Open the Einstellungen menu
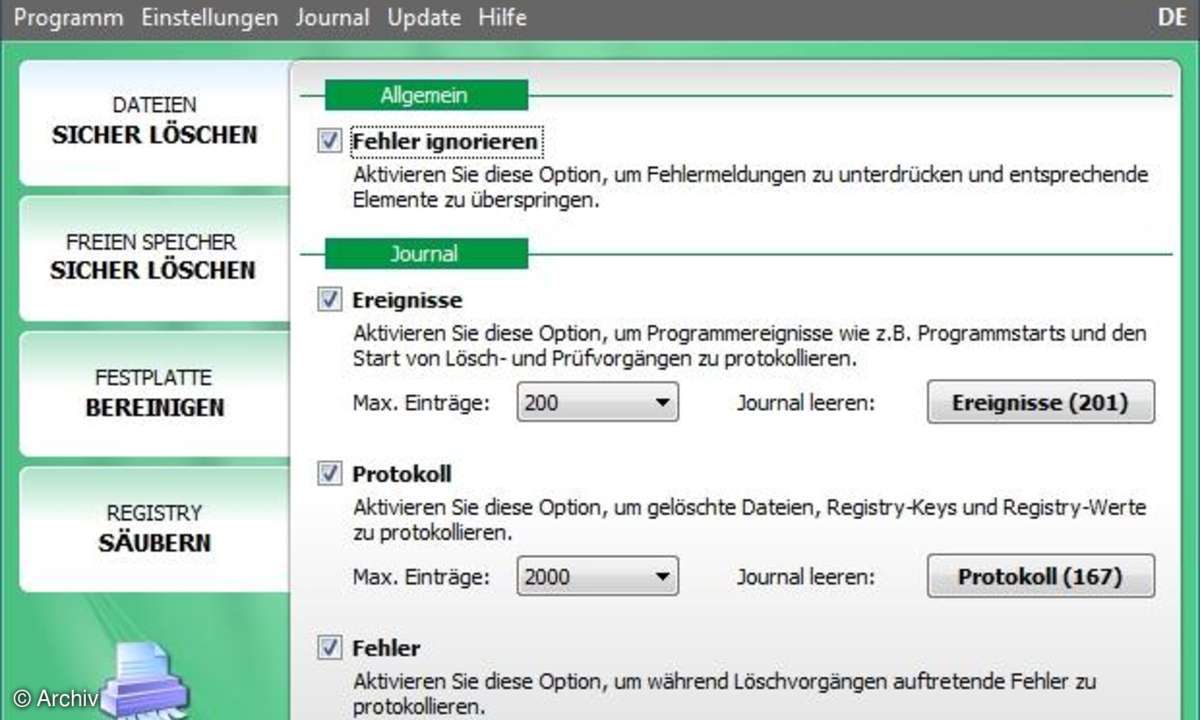Viewport: 1200px width, 720px height. (x=210, y=18)
